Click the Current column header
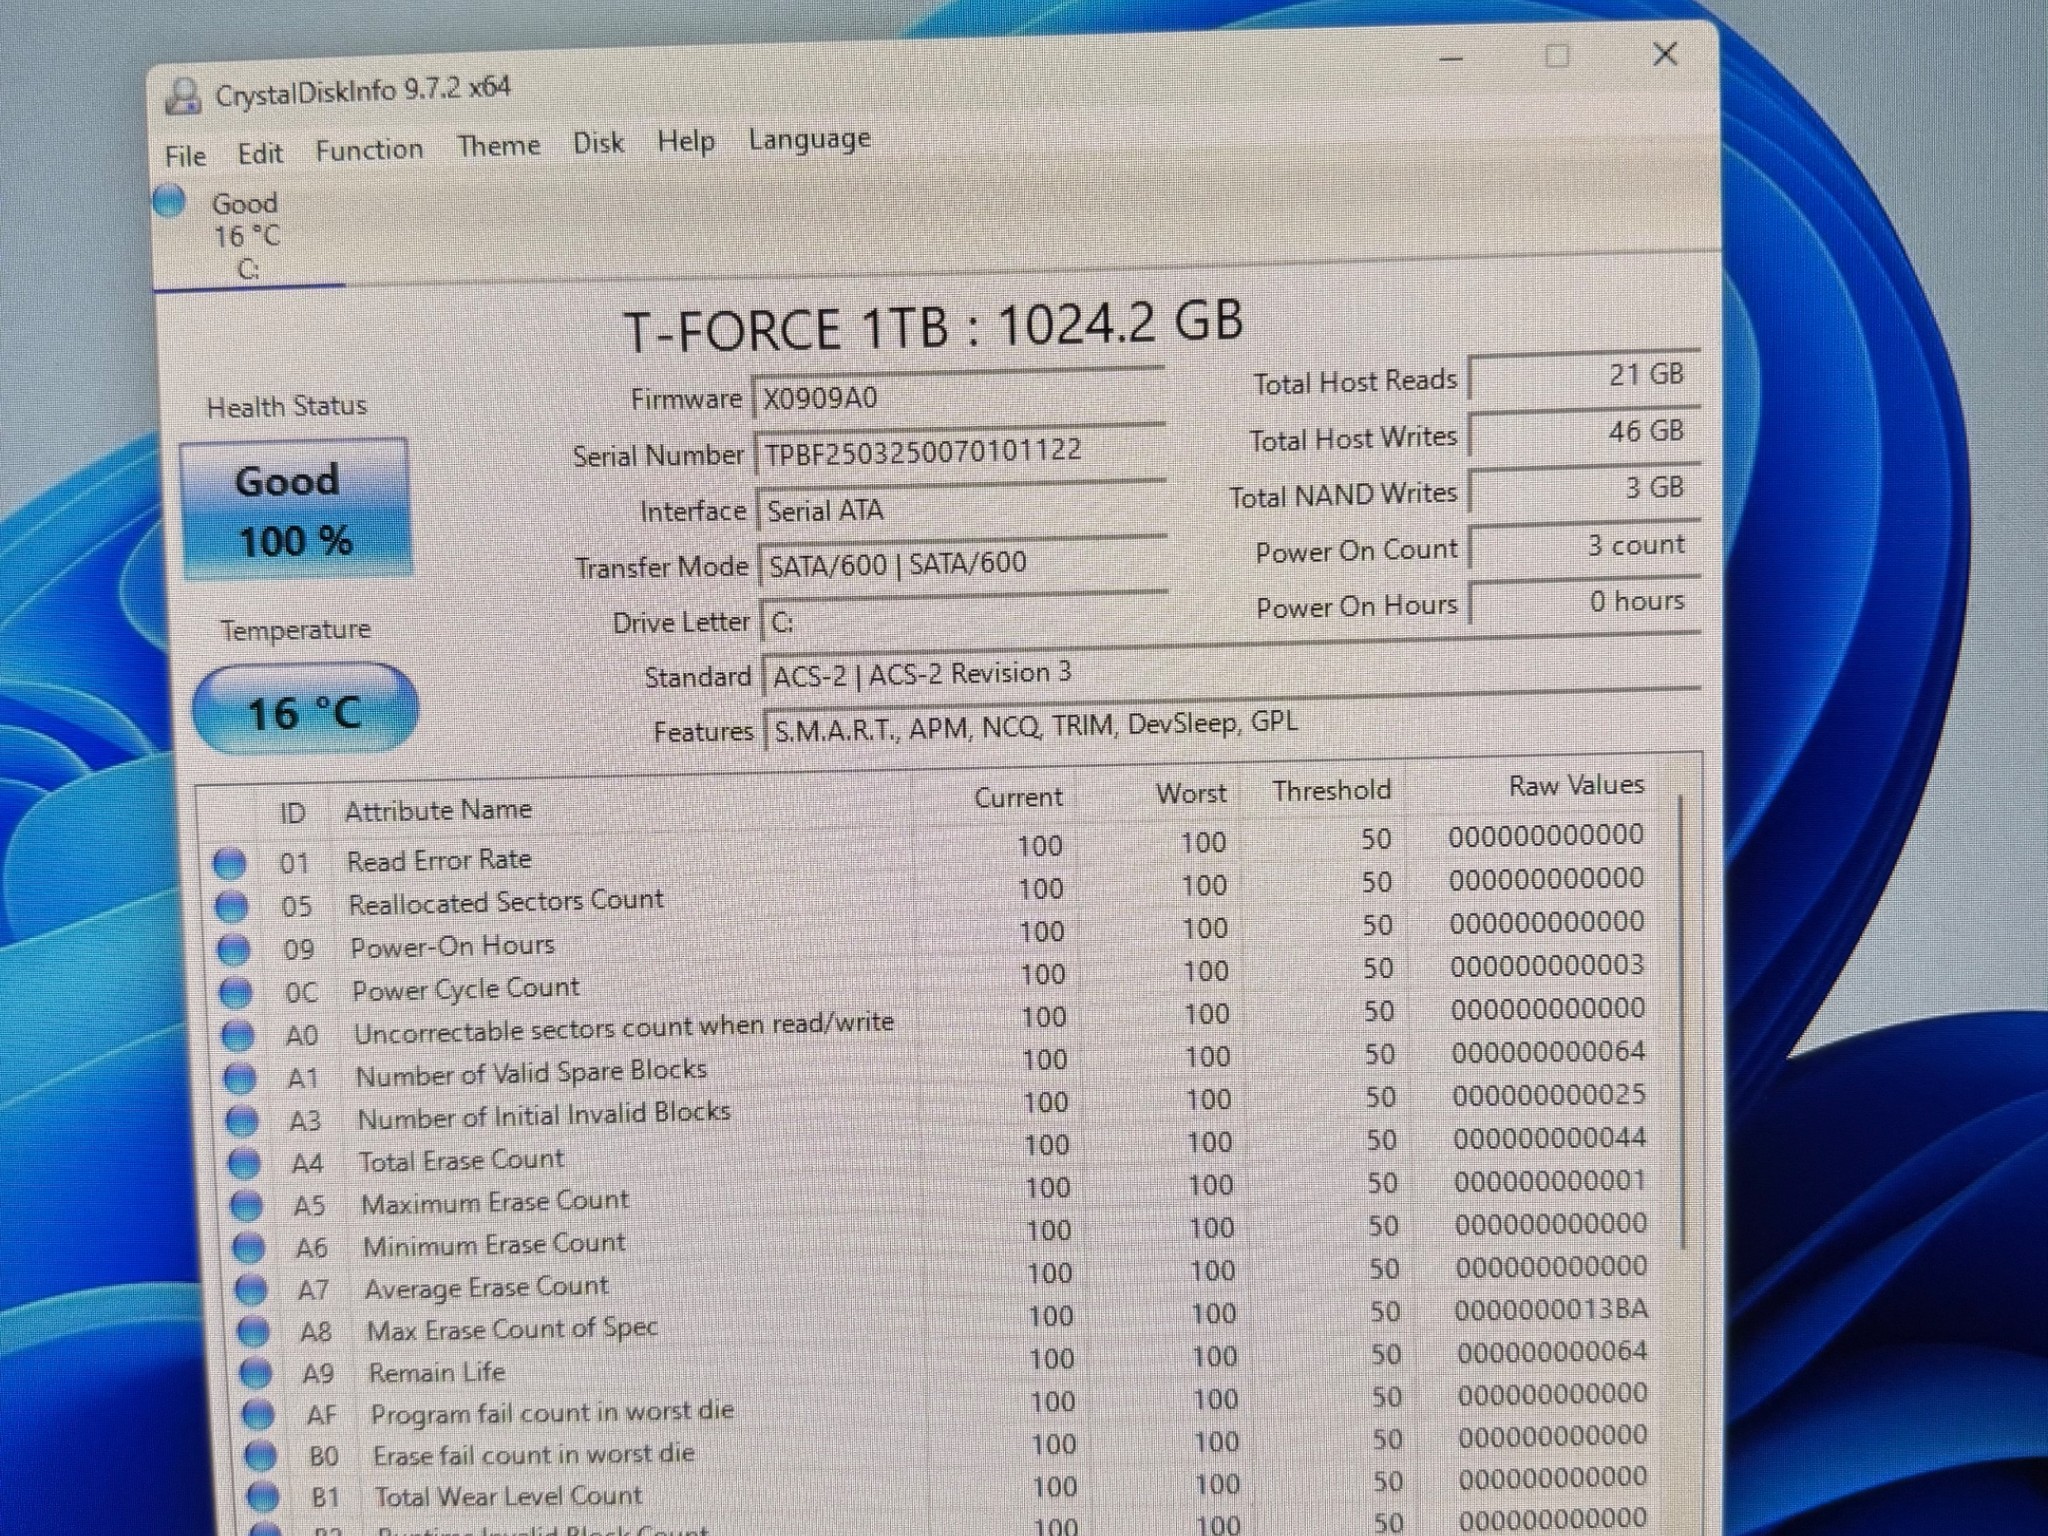Image resolution: width=2048 pixels, height=1536 pixels. coord(1018,797)
